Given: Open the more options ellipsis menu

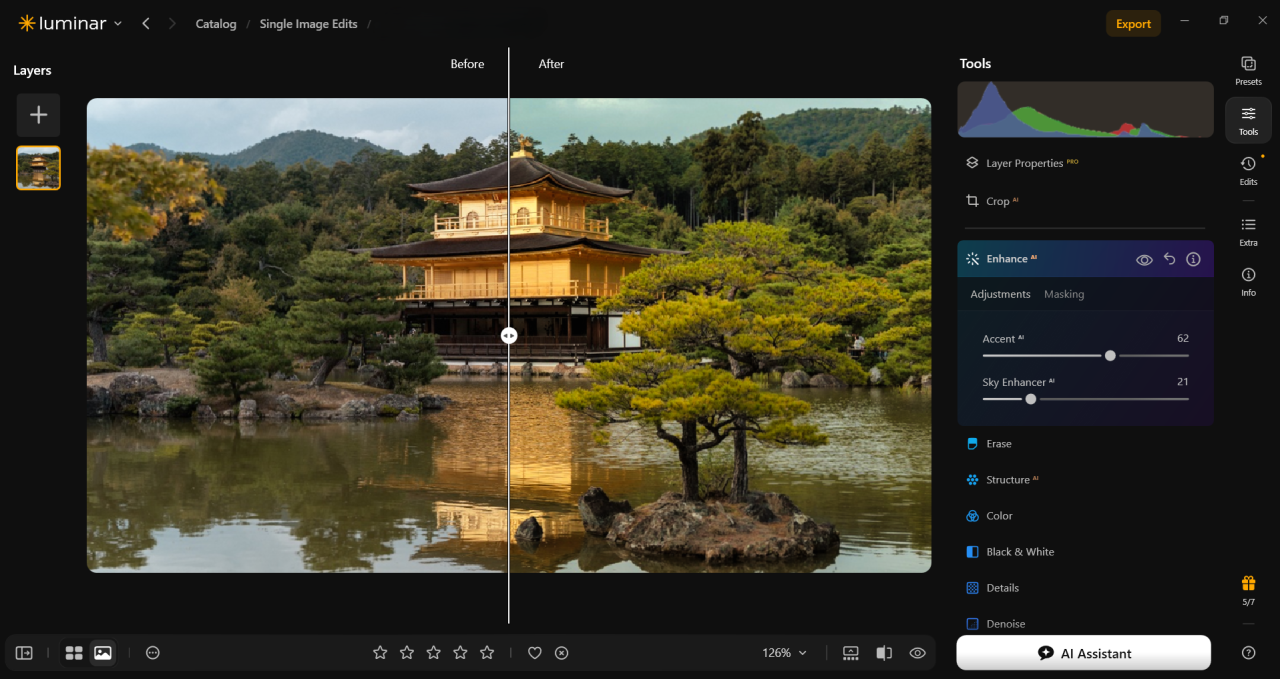Looking at the screenshot, I should [153, 653].
